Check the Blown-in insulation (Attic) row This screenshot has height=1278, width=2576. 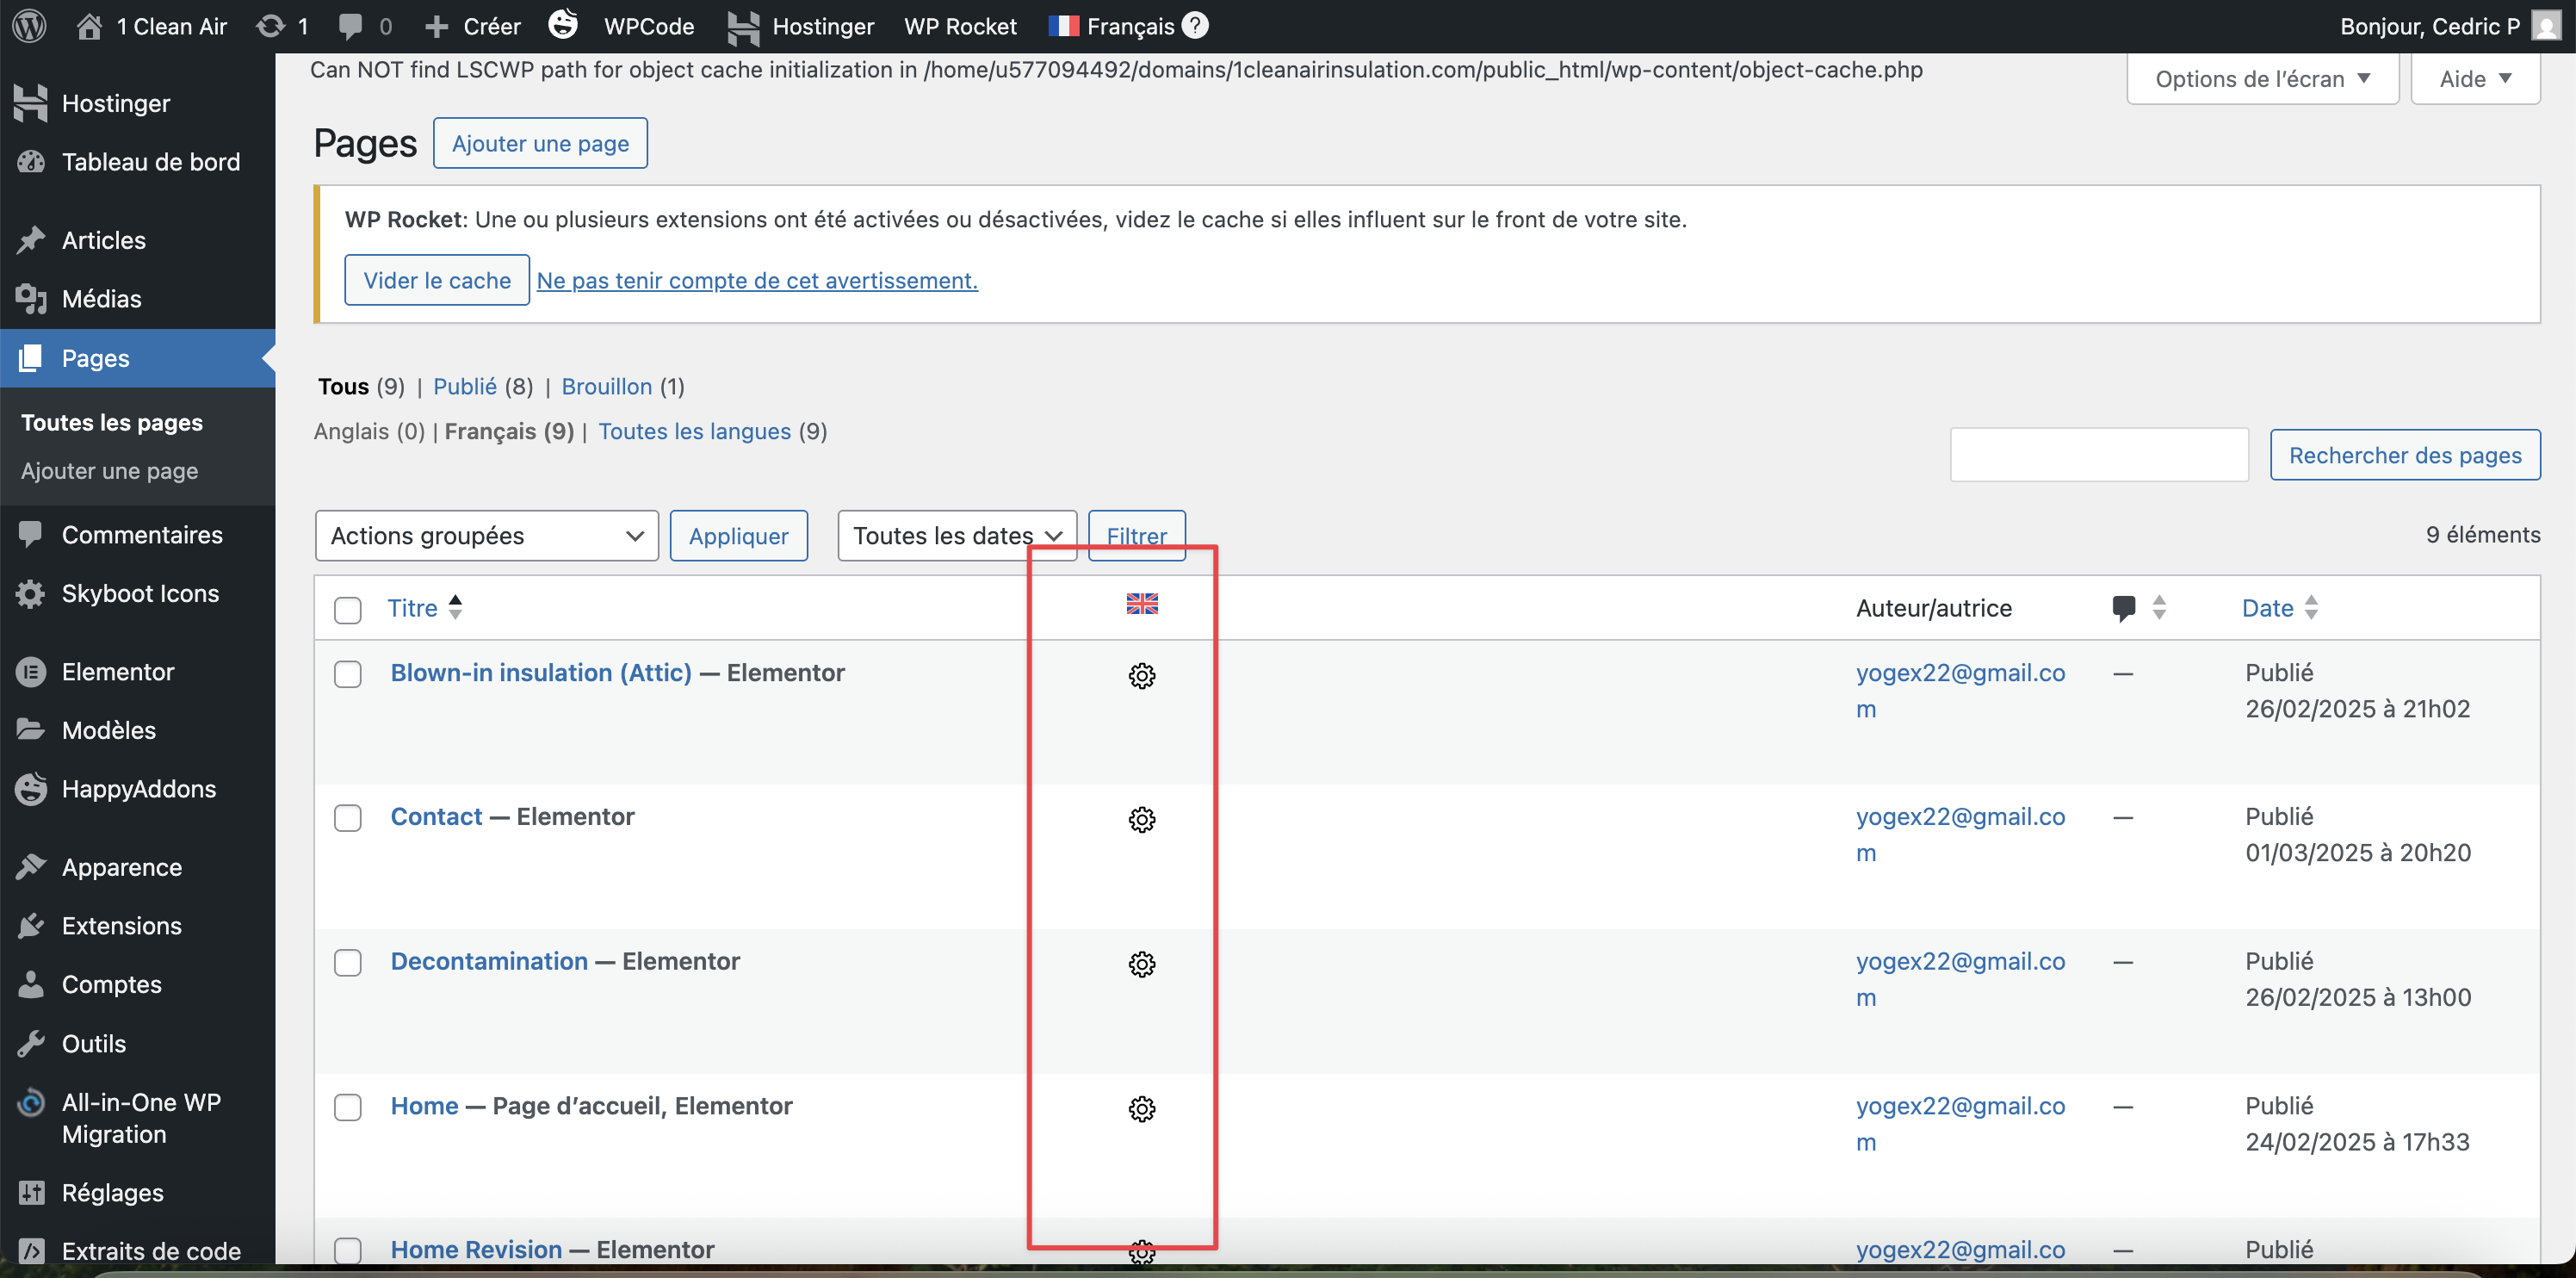coord(348,674)
